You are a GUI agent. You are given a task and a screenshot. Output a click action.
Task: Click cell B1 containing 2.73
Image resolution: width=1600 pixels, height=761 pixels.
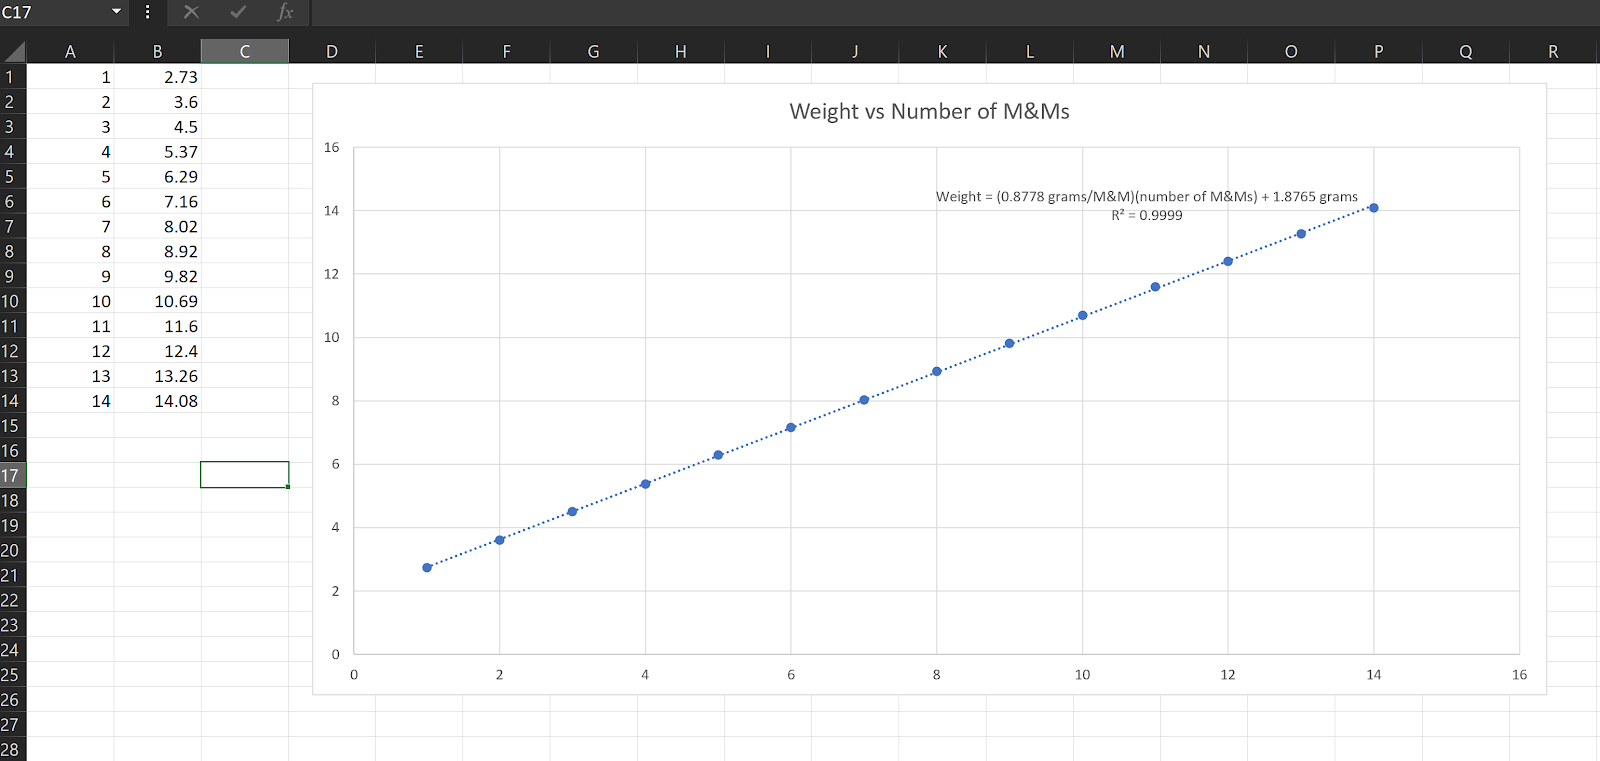point(157,77)
